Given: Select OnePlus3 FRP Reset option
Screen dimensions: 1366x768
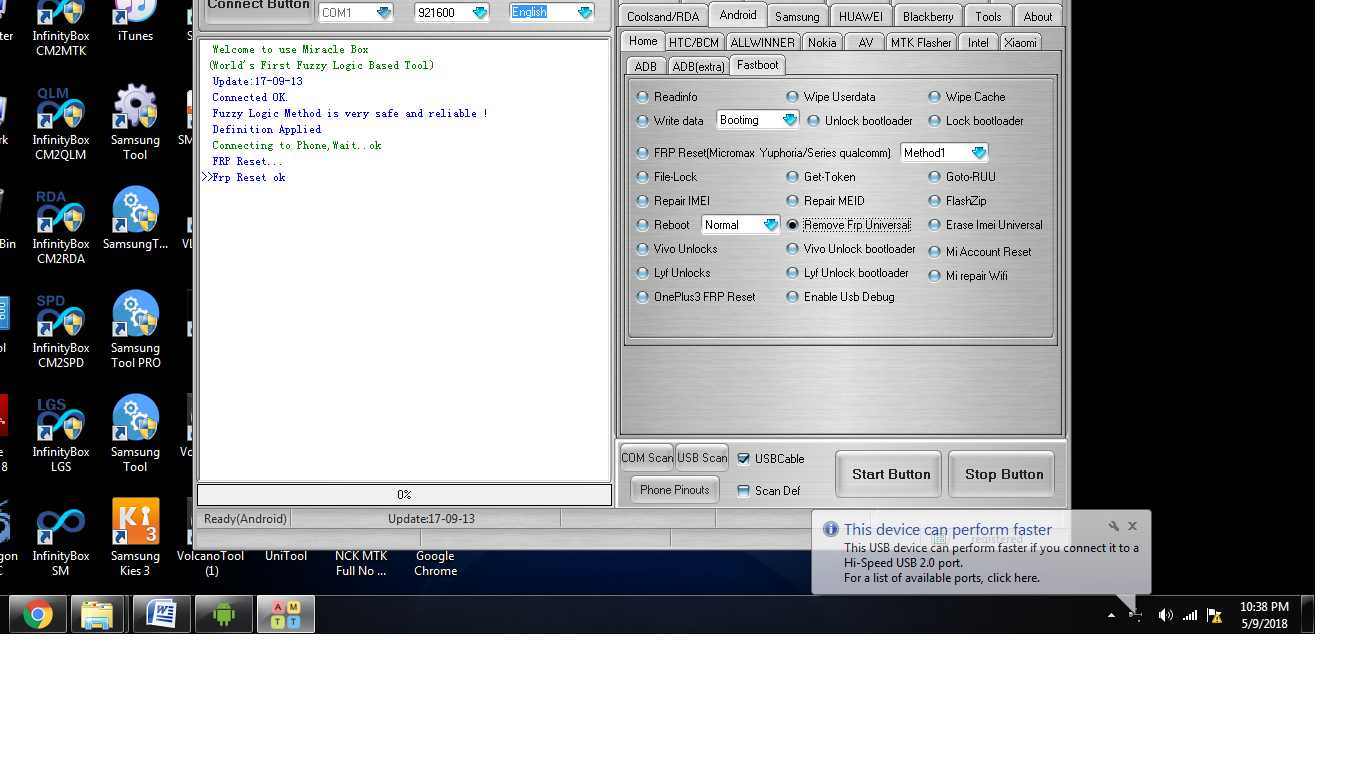Looking at the screenshot, I should point(697,297).
